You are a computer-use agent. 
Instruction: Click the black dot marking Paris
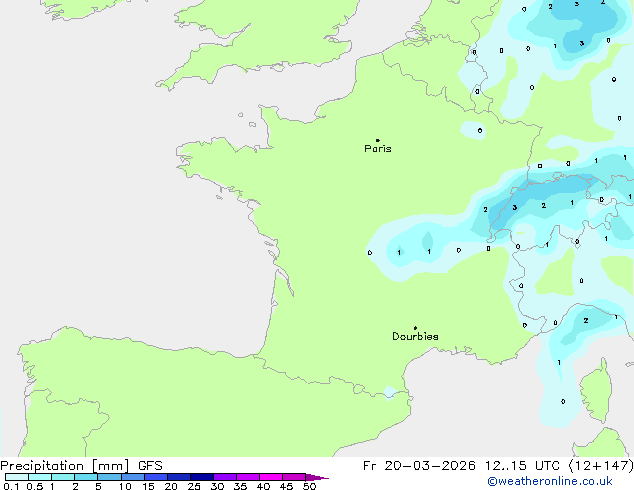pos(378,140)
